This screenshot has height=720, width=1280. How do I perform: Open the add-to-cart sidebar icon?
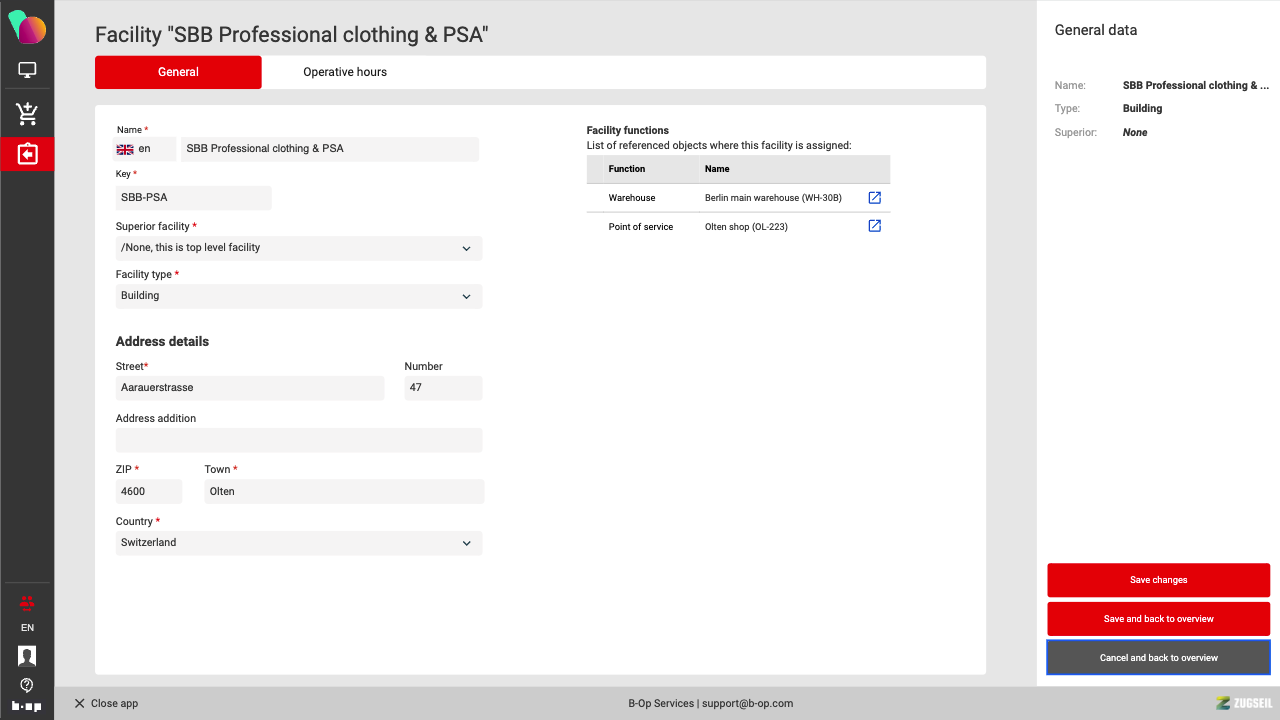27,114
